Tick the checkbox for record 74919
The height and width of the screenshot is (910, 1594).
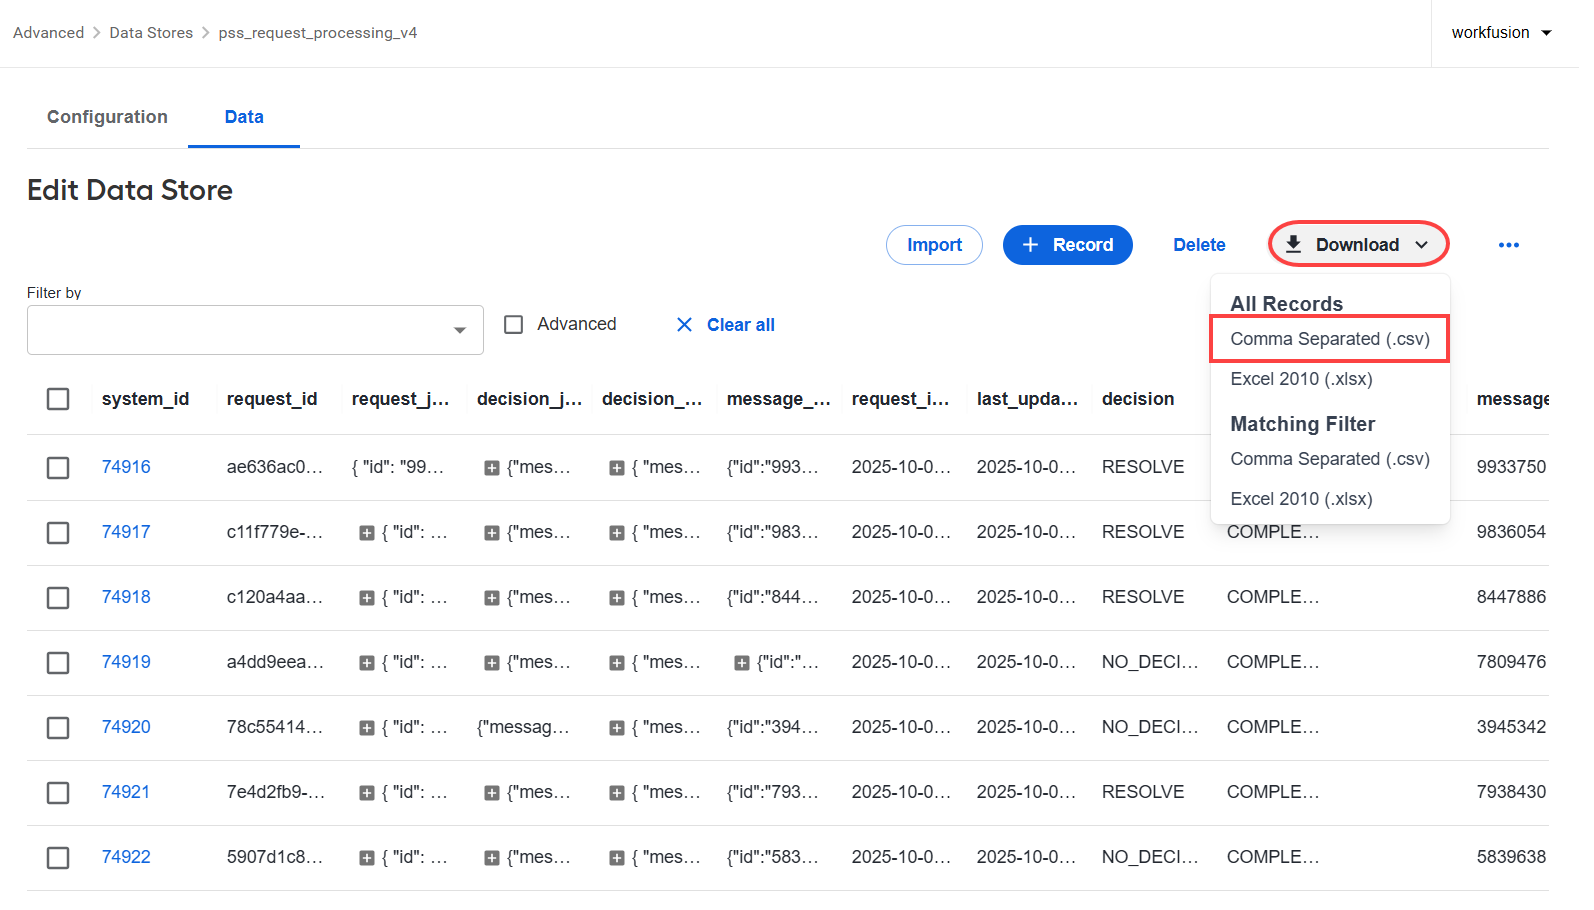point(58,663)
